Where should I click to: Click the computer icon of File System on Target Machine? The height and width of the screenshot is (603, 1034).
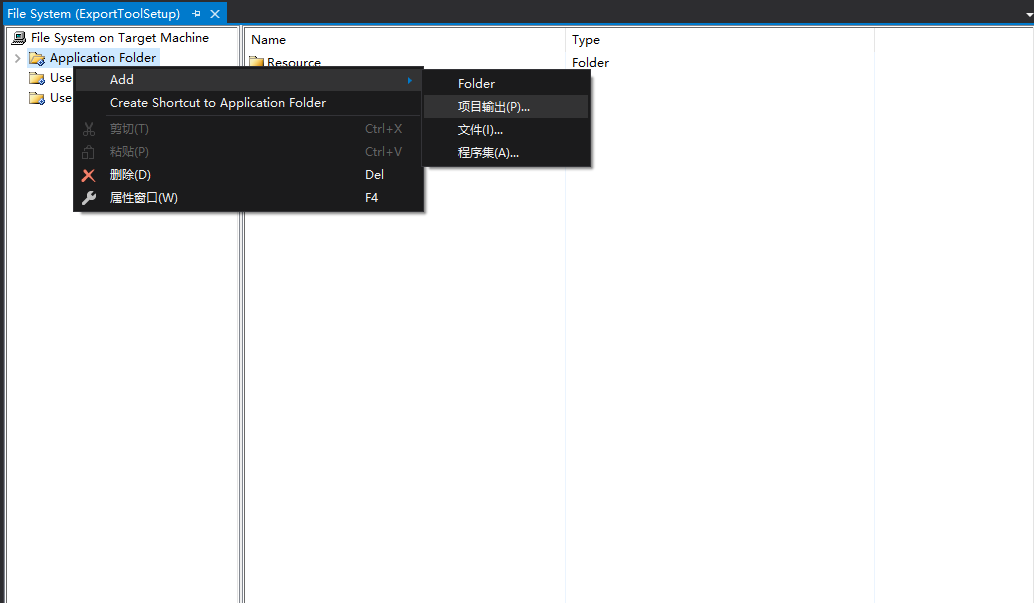pos(19,38)
